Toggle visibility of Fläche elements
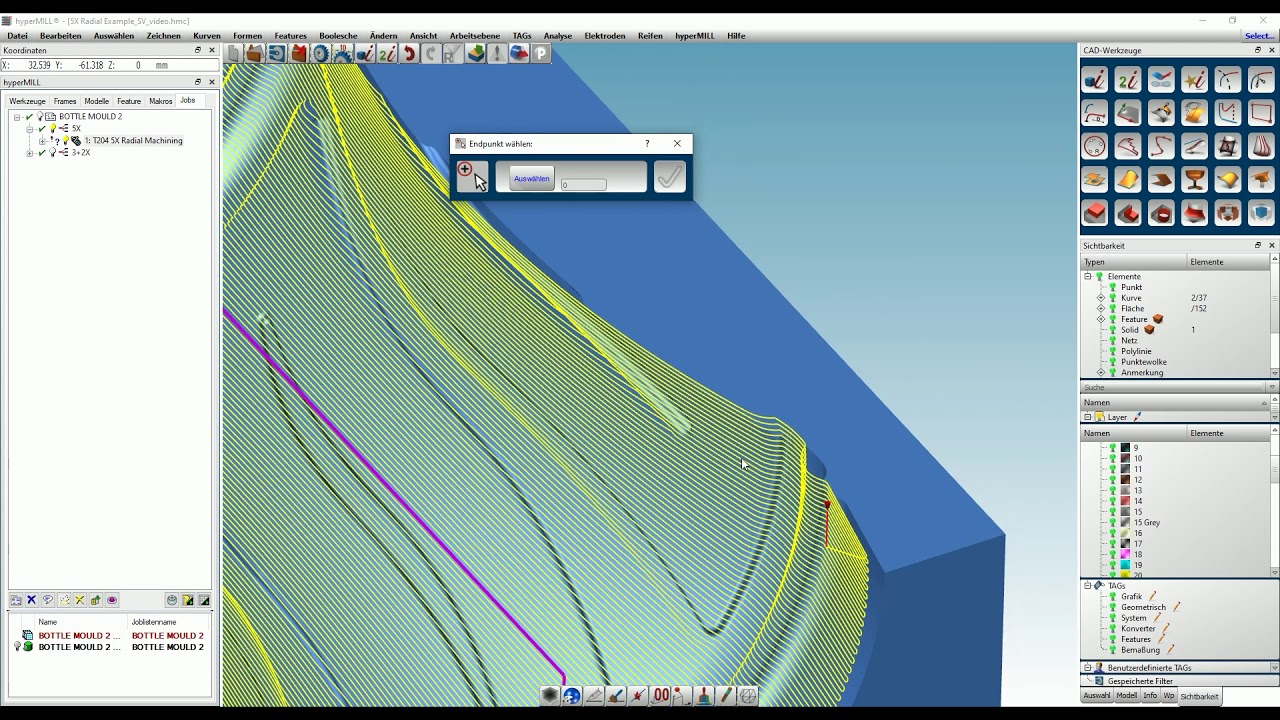Image resolution: width=1280 pixels, height=720 pixels. [1112, 309]
